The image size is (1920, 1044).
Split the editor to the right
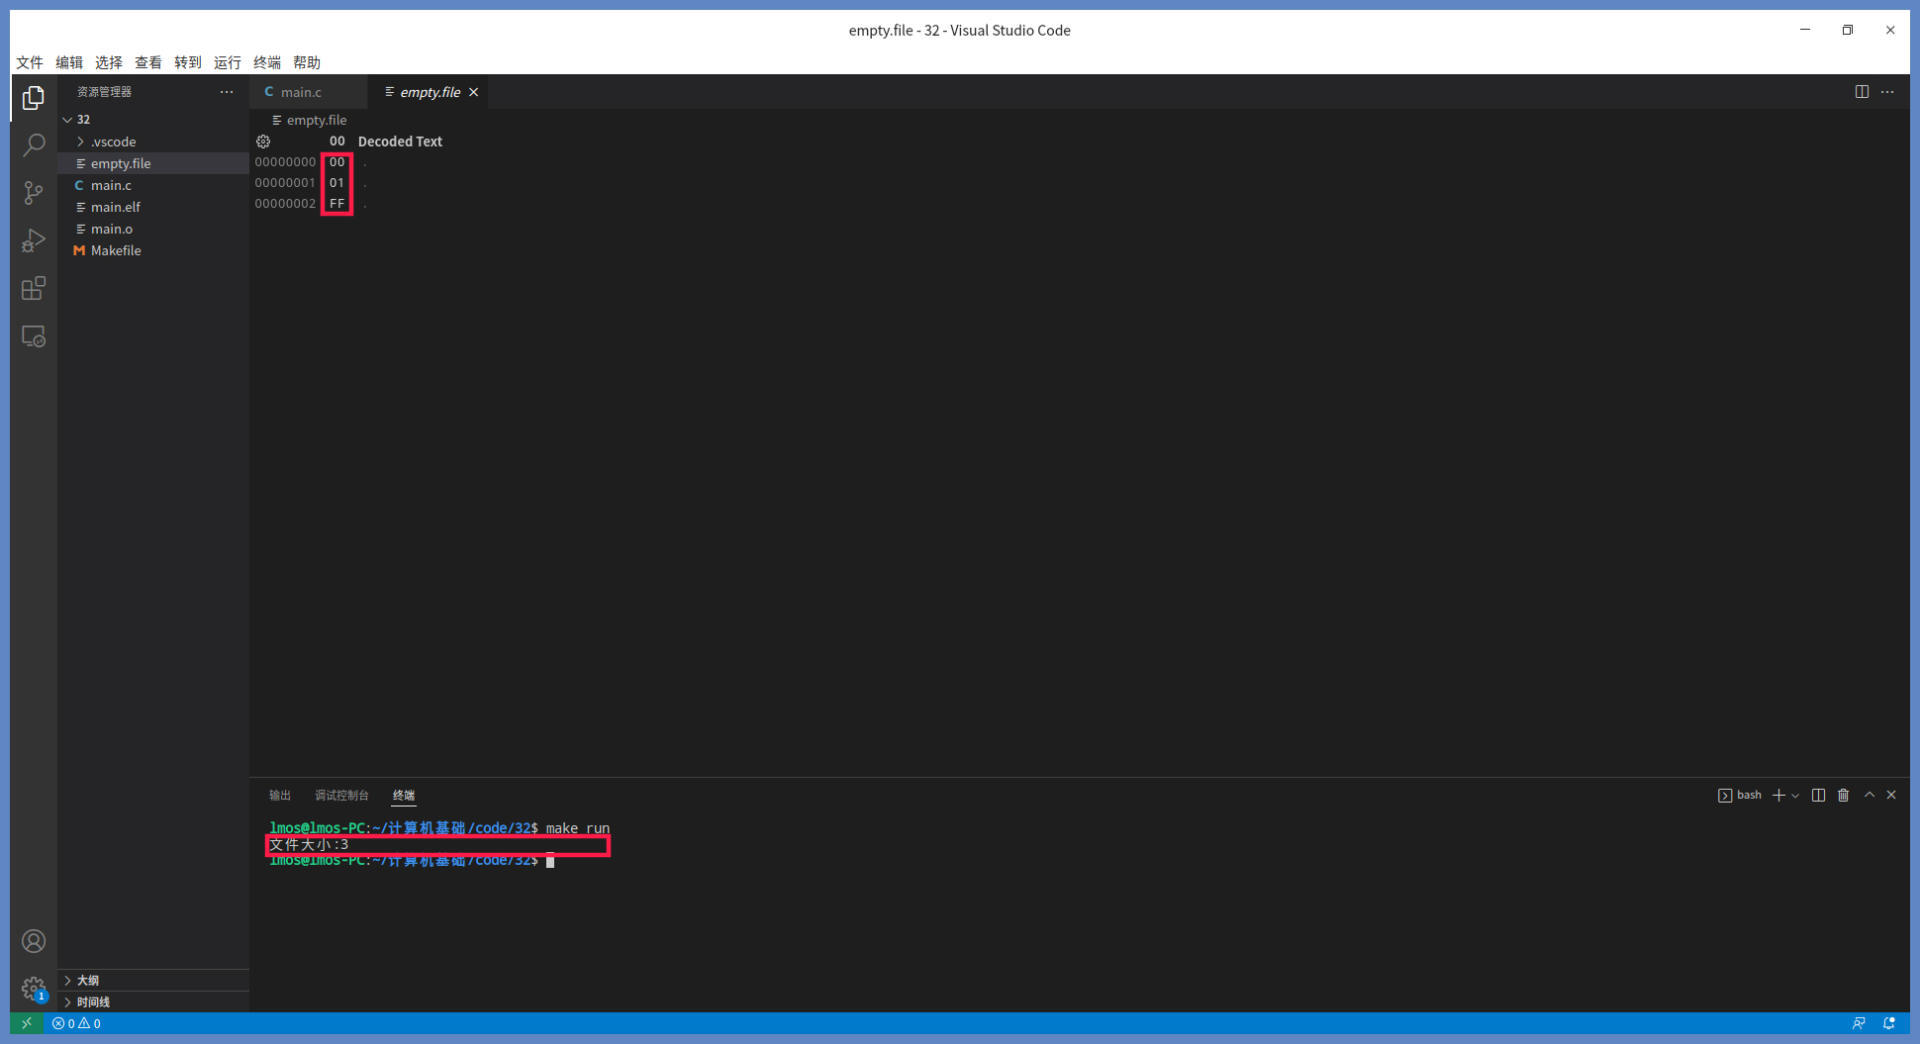click(x=1861, y=92)
